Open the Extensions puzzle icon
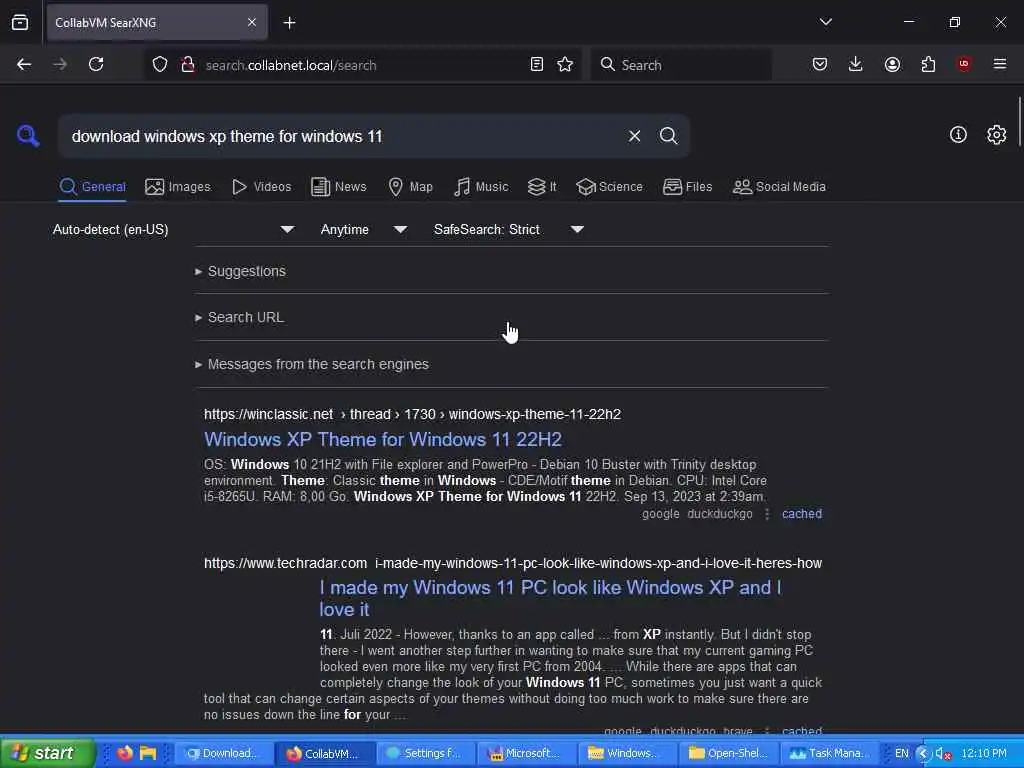Viewport: 1024px width, 768px height. [x=928, y=64]
